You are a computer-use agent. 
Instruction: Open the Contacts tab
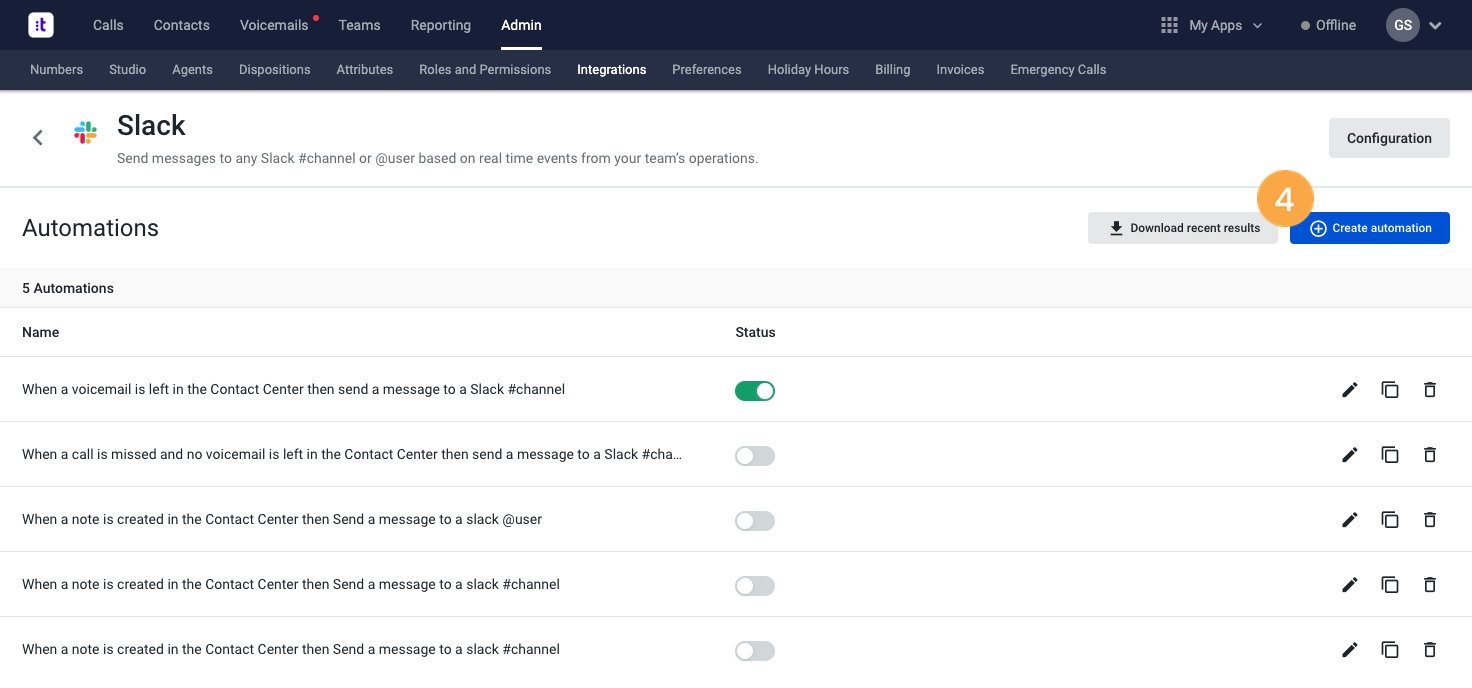pos(182,25)
